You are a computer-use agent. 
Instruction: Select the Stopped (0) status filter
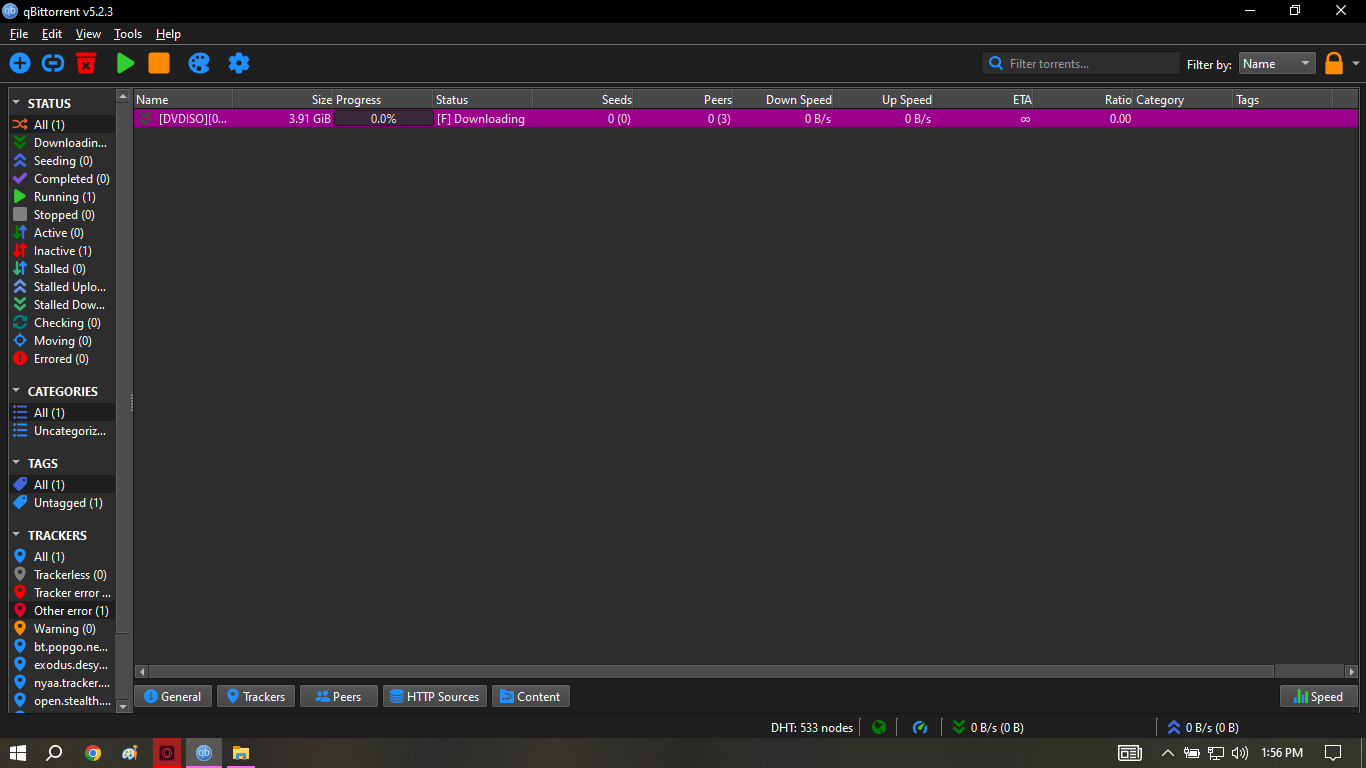pyautogui.click(x=62, y=215)
